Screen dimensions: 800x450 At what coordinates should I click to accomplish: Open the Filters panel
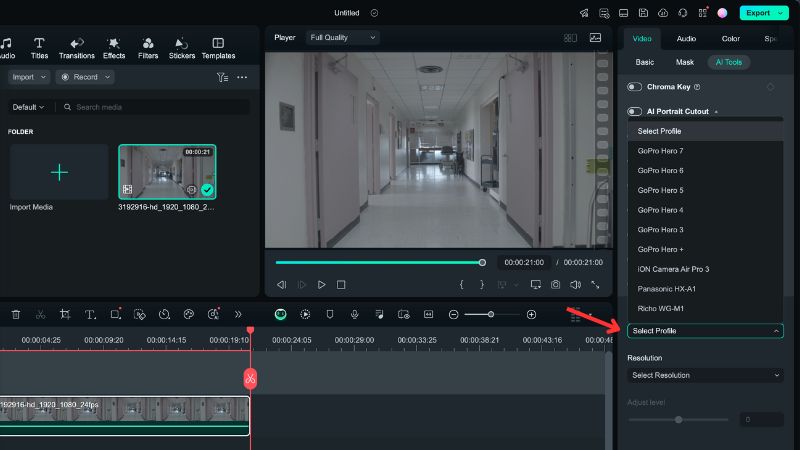[148, 48]
